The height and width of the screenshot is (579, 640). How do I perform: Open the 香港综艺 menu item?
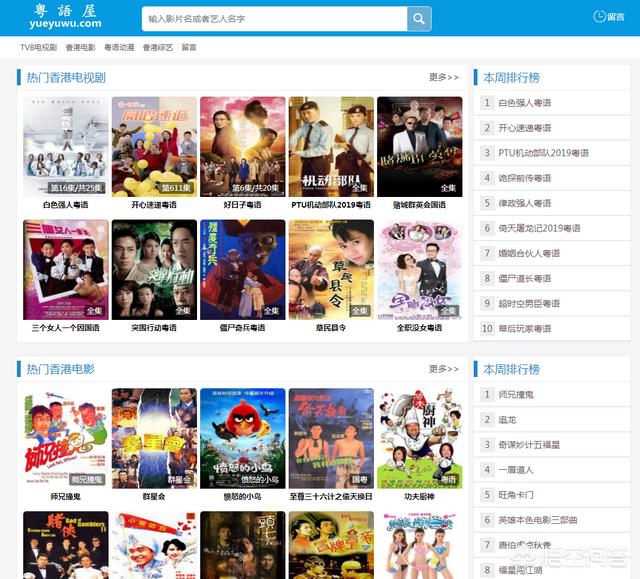158,47
